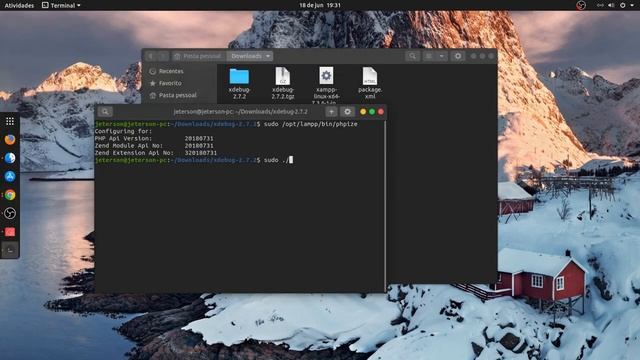Focus Terminal from the dock
640x360 pixels.
10,250
